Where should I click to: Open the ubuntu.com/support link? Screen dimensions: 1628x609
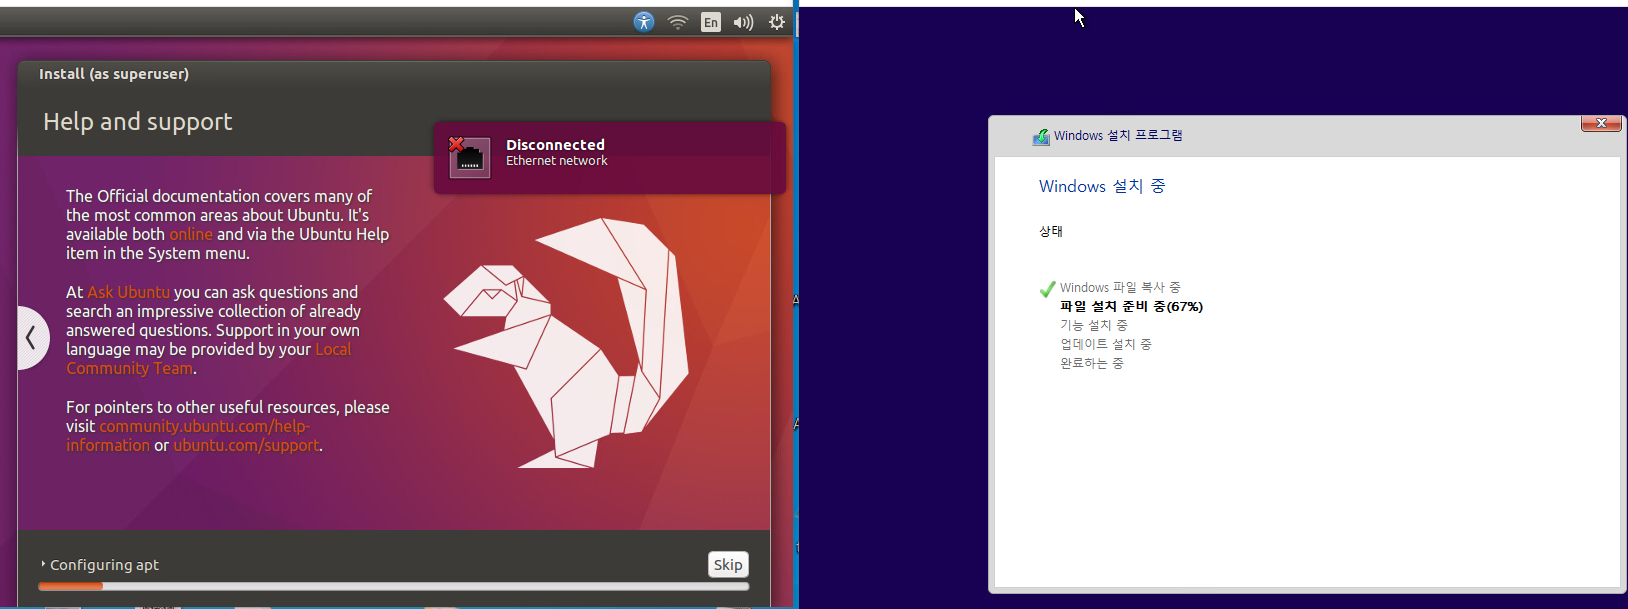246,445
